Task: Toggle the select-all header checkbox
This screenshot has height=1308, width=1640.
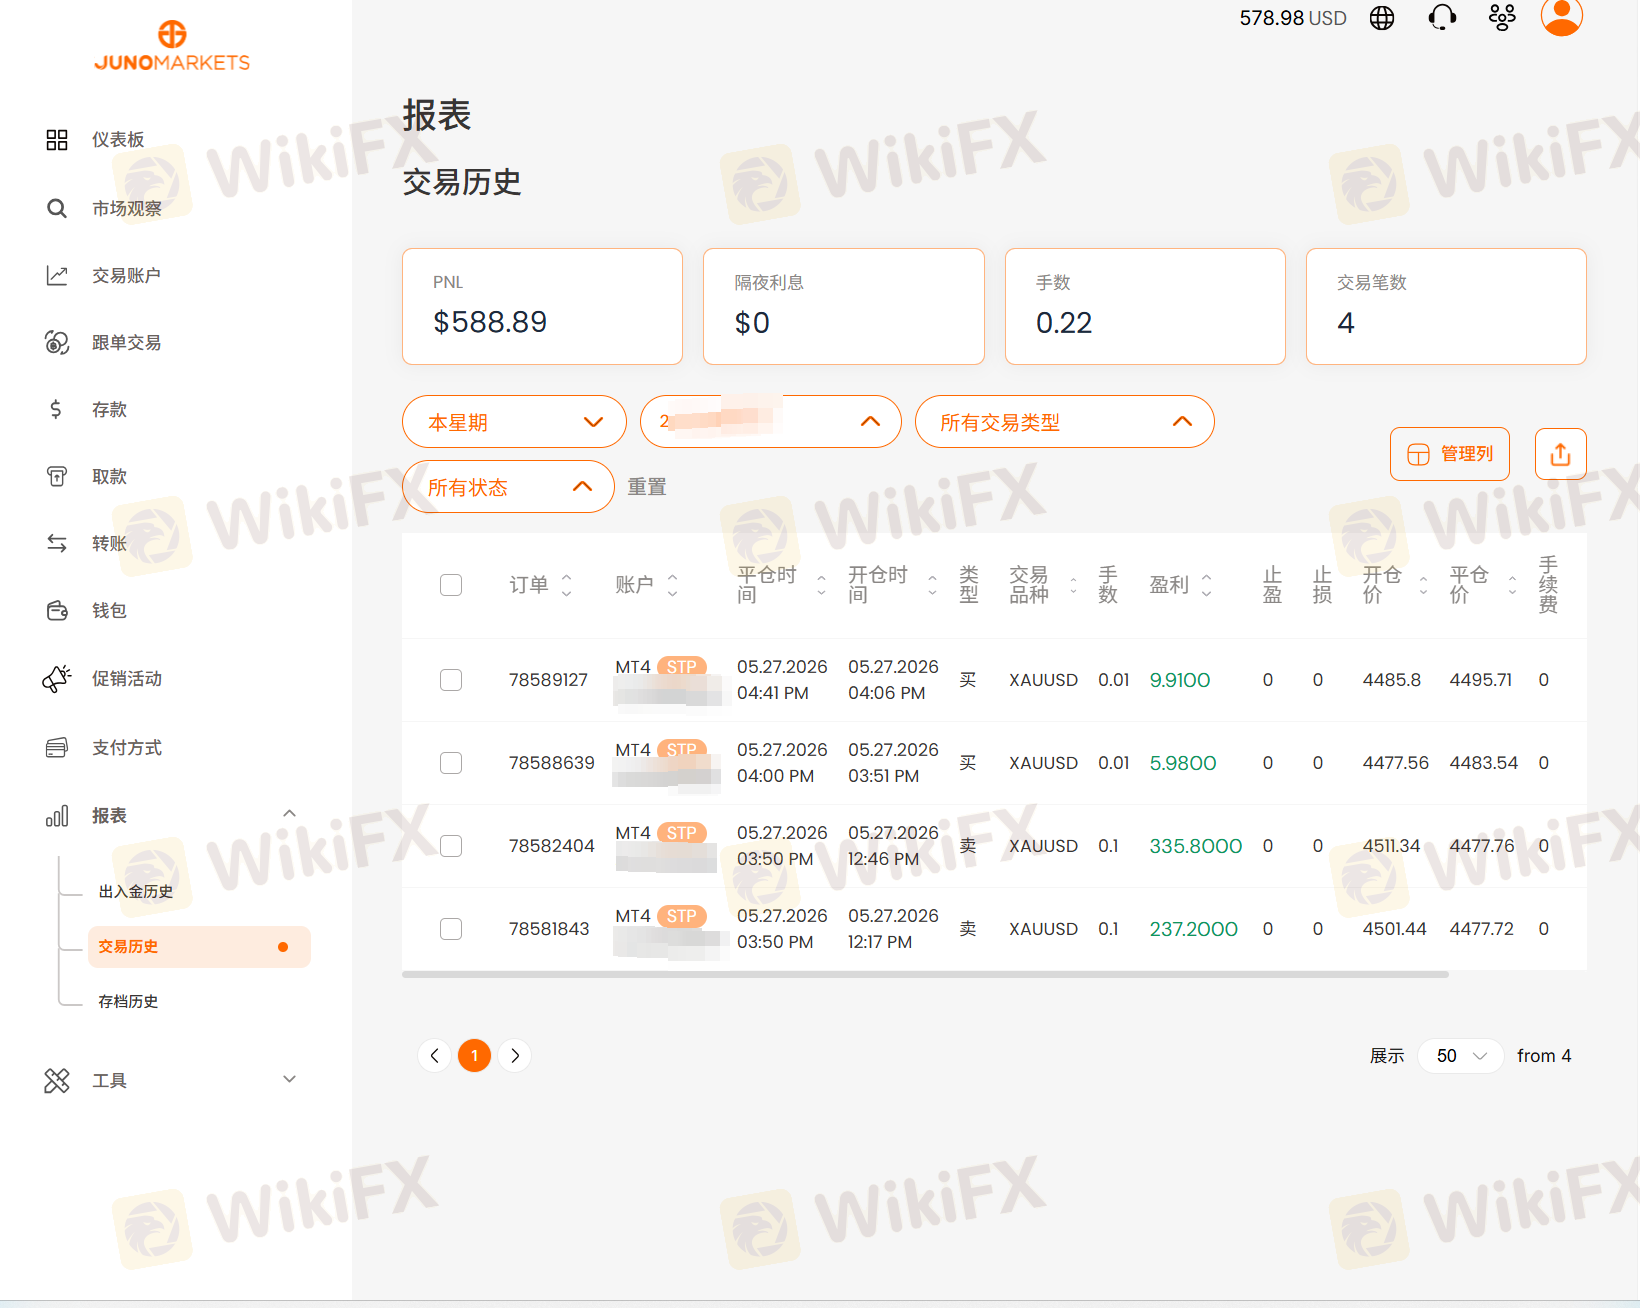Action: 451,585
